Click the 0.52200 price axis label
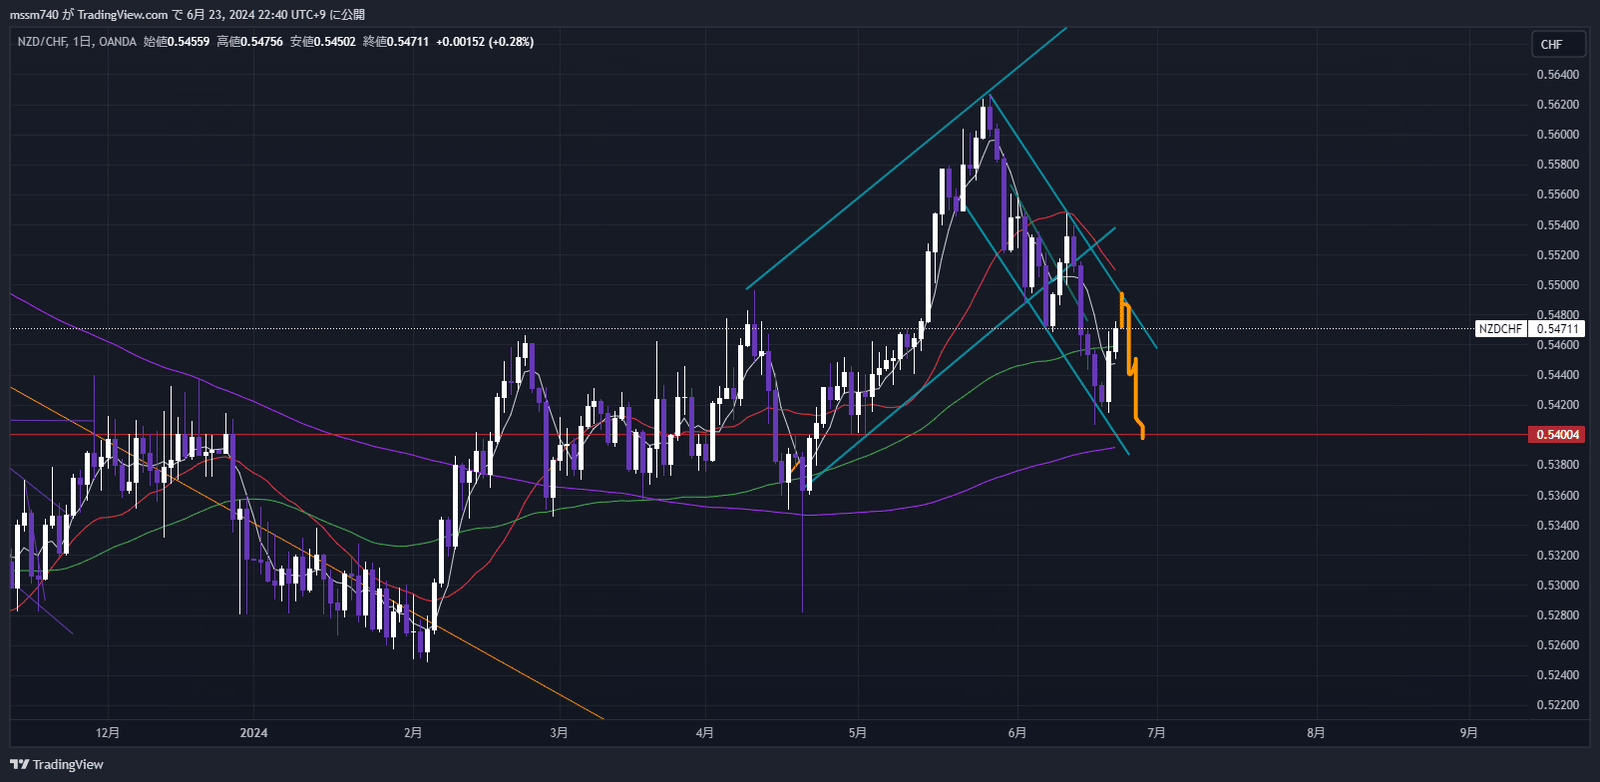1600x782 pixels. [1557, 705]
